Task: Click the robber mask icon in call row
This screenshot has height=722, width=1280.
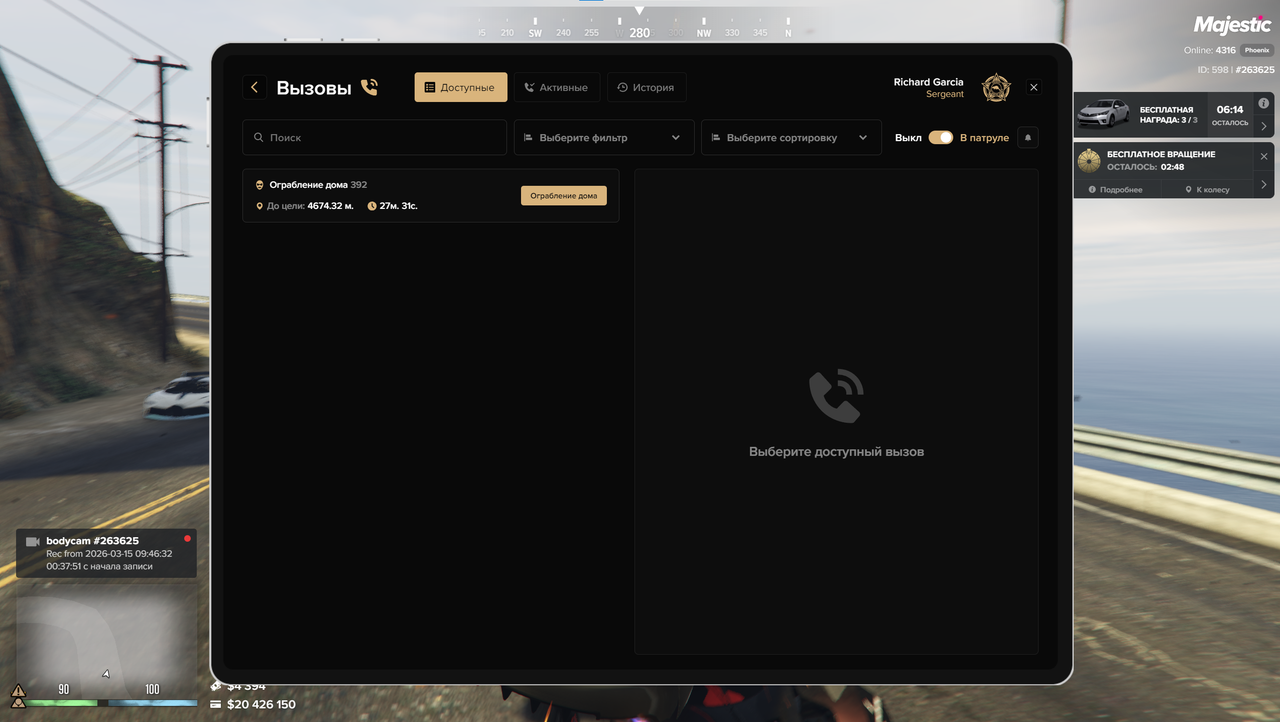Action: 260,185
